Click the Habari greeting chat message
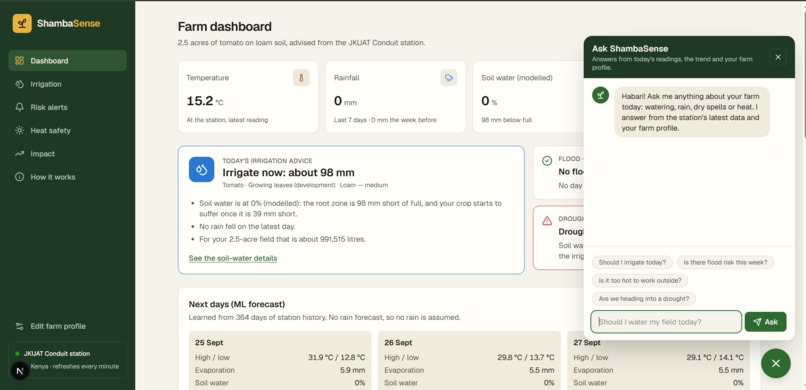 (692, 112)
